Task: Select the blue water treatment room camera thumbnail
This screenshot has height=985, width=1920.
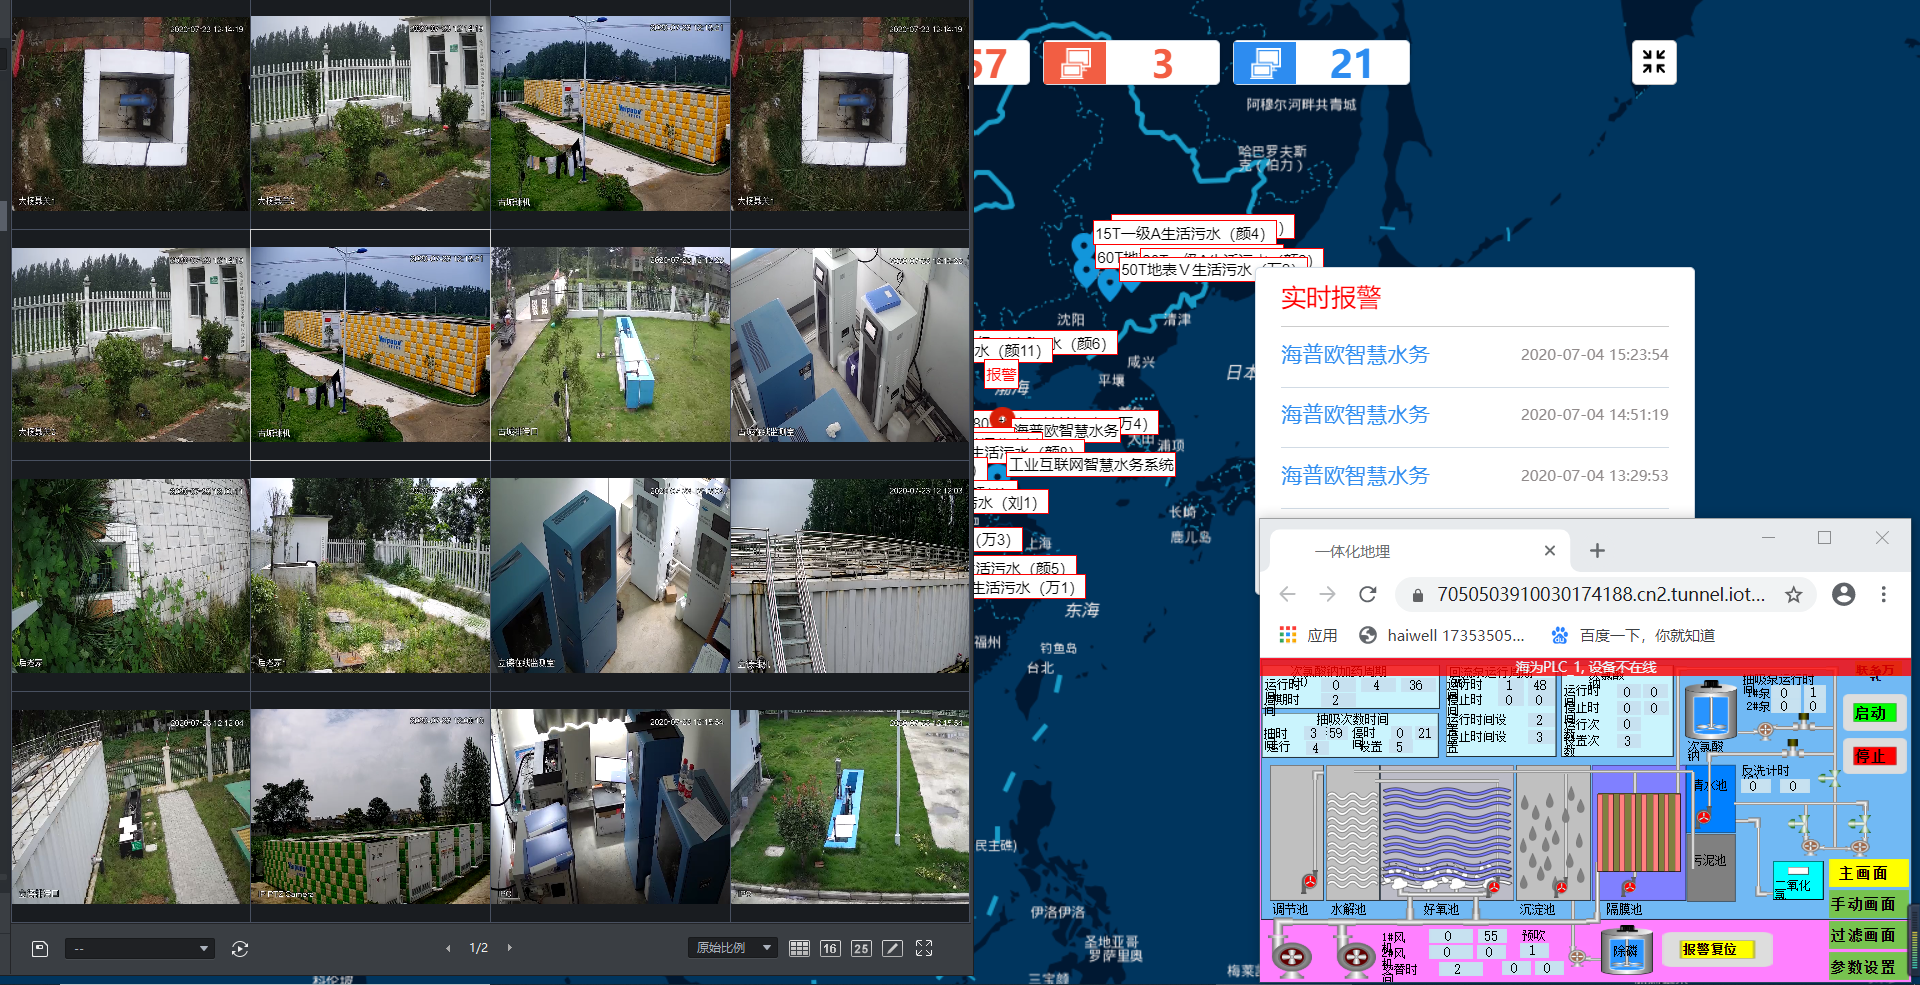Action: [x=850, y=345]
